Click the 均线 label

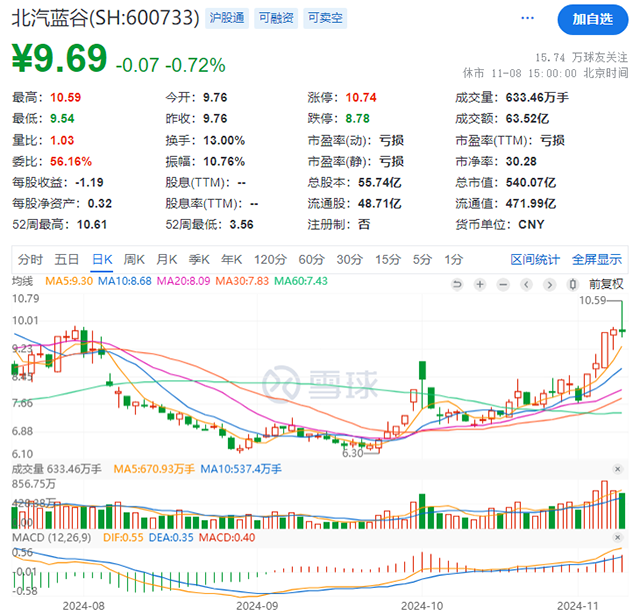coord(22,281)
